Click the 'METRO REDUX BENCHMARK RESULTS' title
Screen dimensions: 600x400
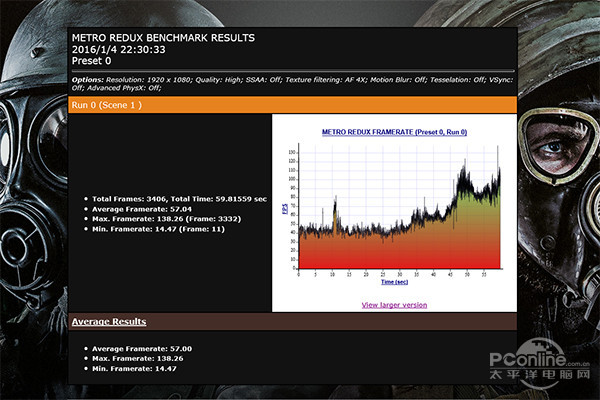163,38
